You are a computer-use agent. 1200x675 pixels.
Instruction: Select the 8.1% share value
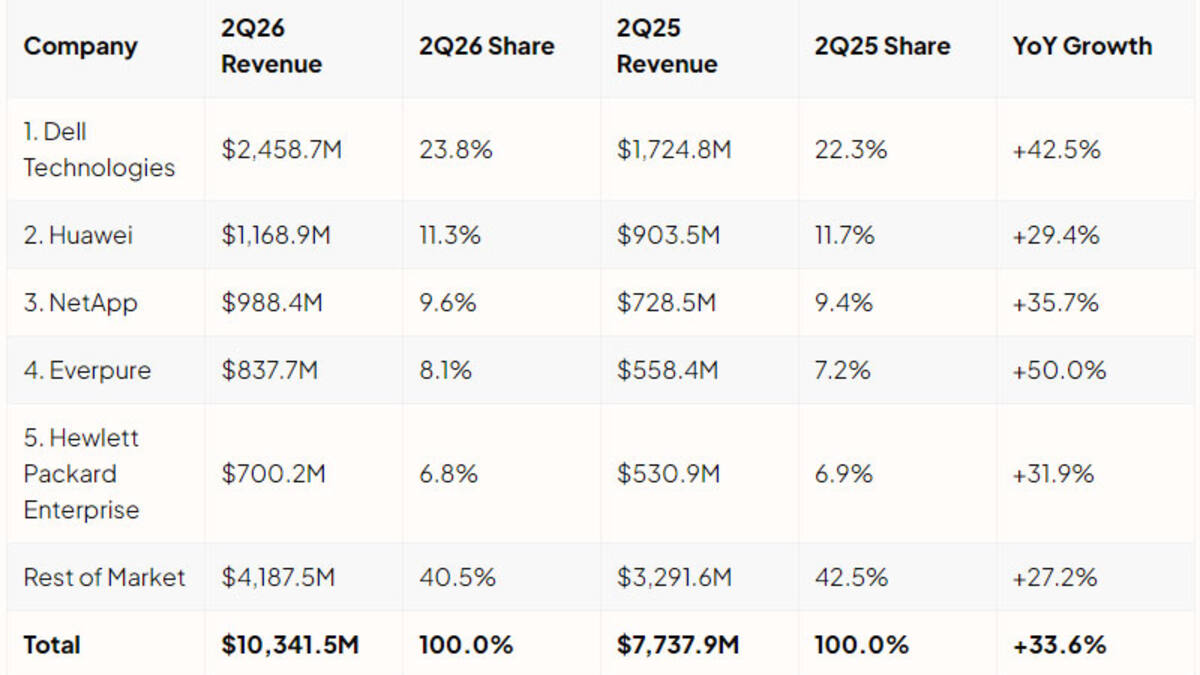[x=445, y=370]
